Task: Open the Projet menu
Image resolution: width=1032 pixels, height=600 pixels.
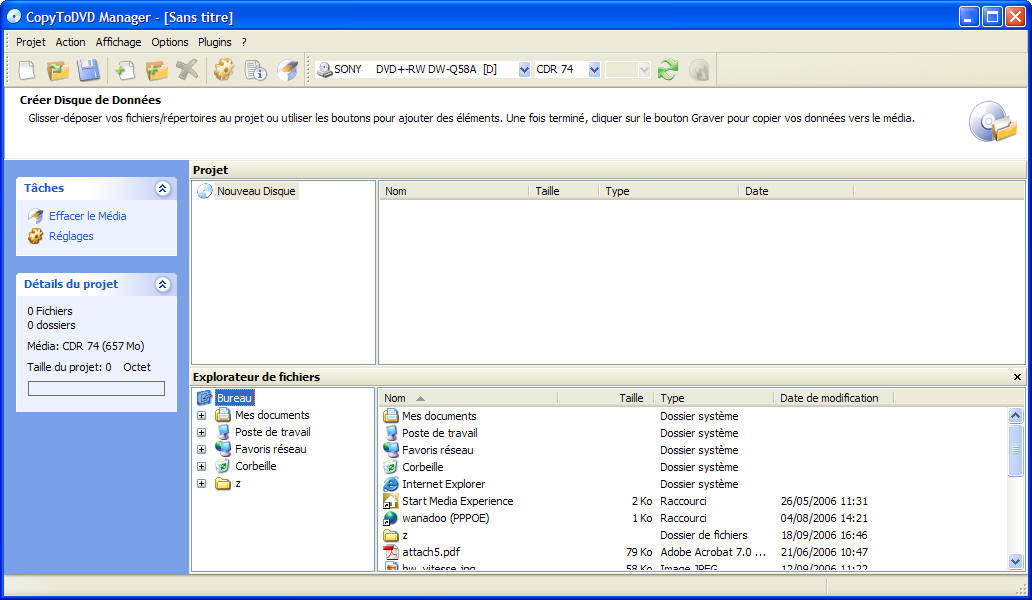Action: (31, 42)
